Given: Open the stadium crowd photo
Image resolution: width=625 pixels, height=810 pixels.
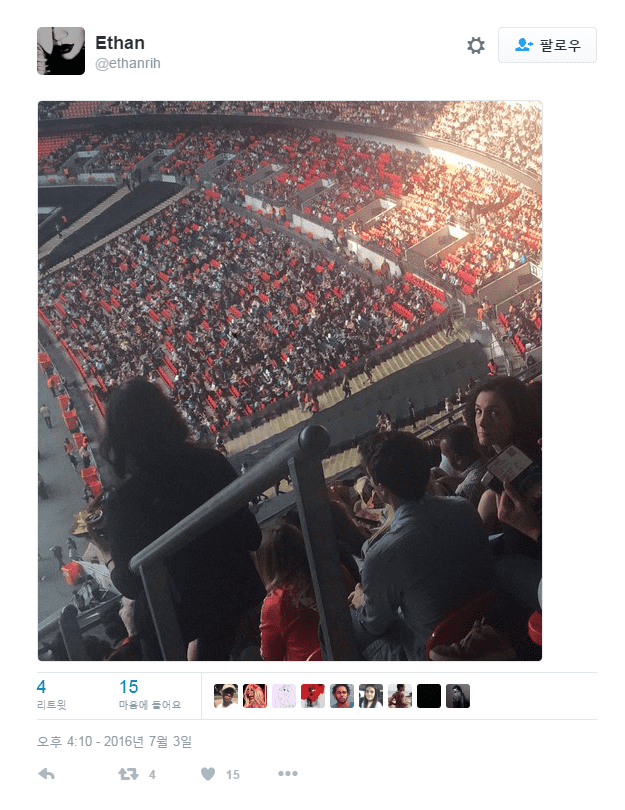Looking at the screenshot, I should tap(290, 381).
